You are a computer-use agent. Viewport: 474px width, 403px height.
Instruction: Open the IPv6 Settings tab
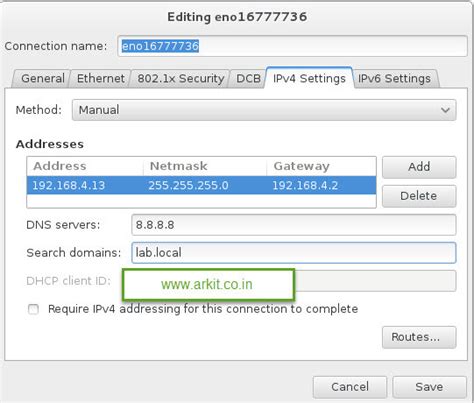(x=395, y=79)
